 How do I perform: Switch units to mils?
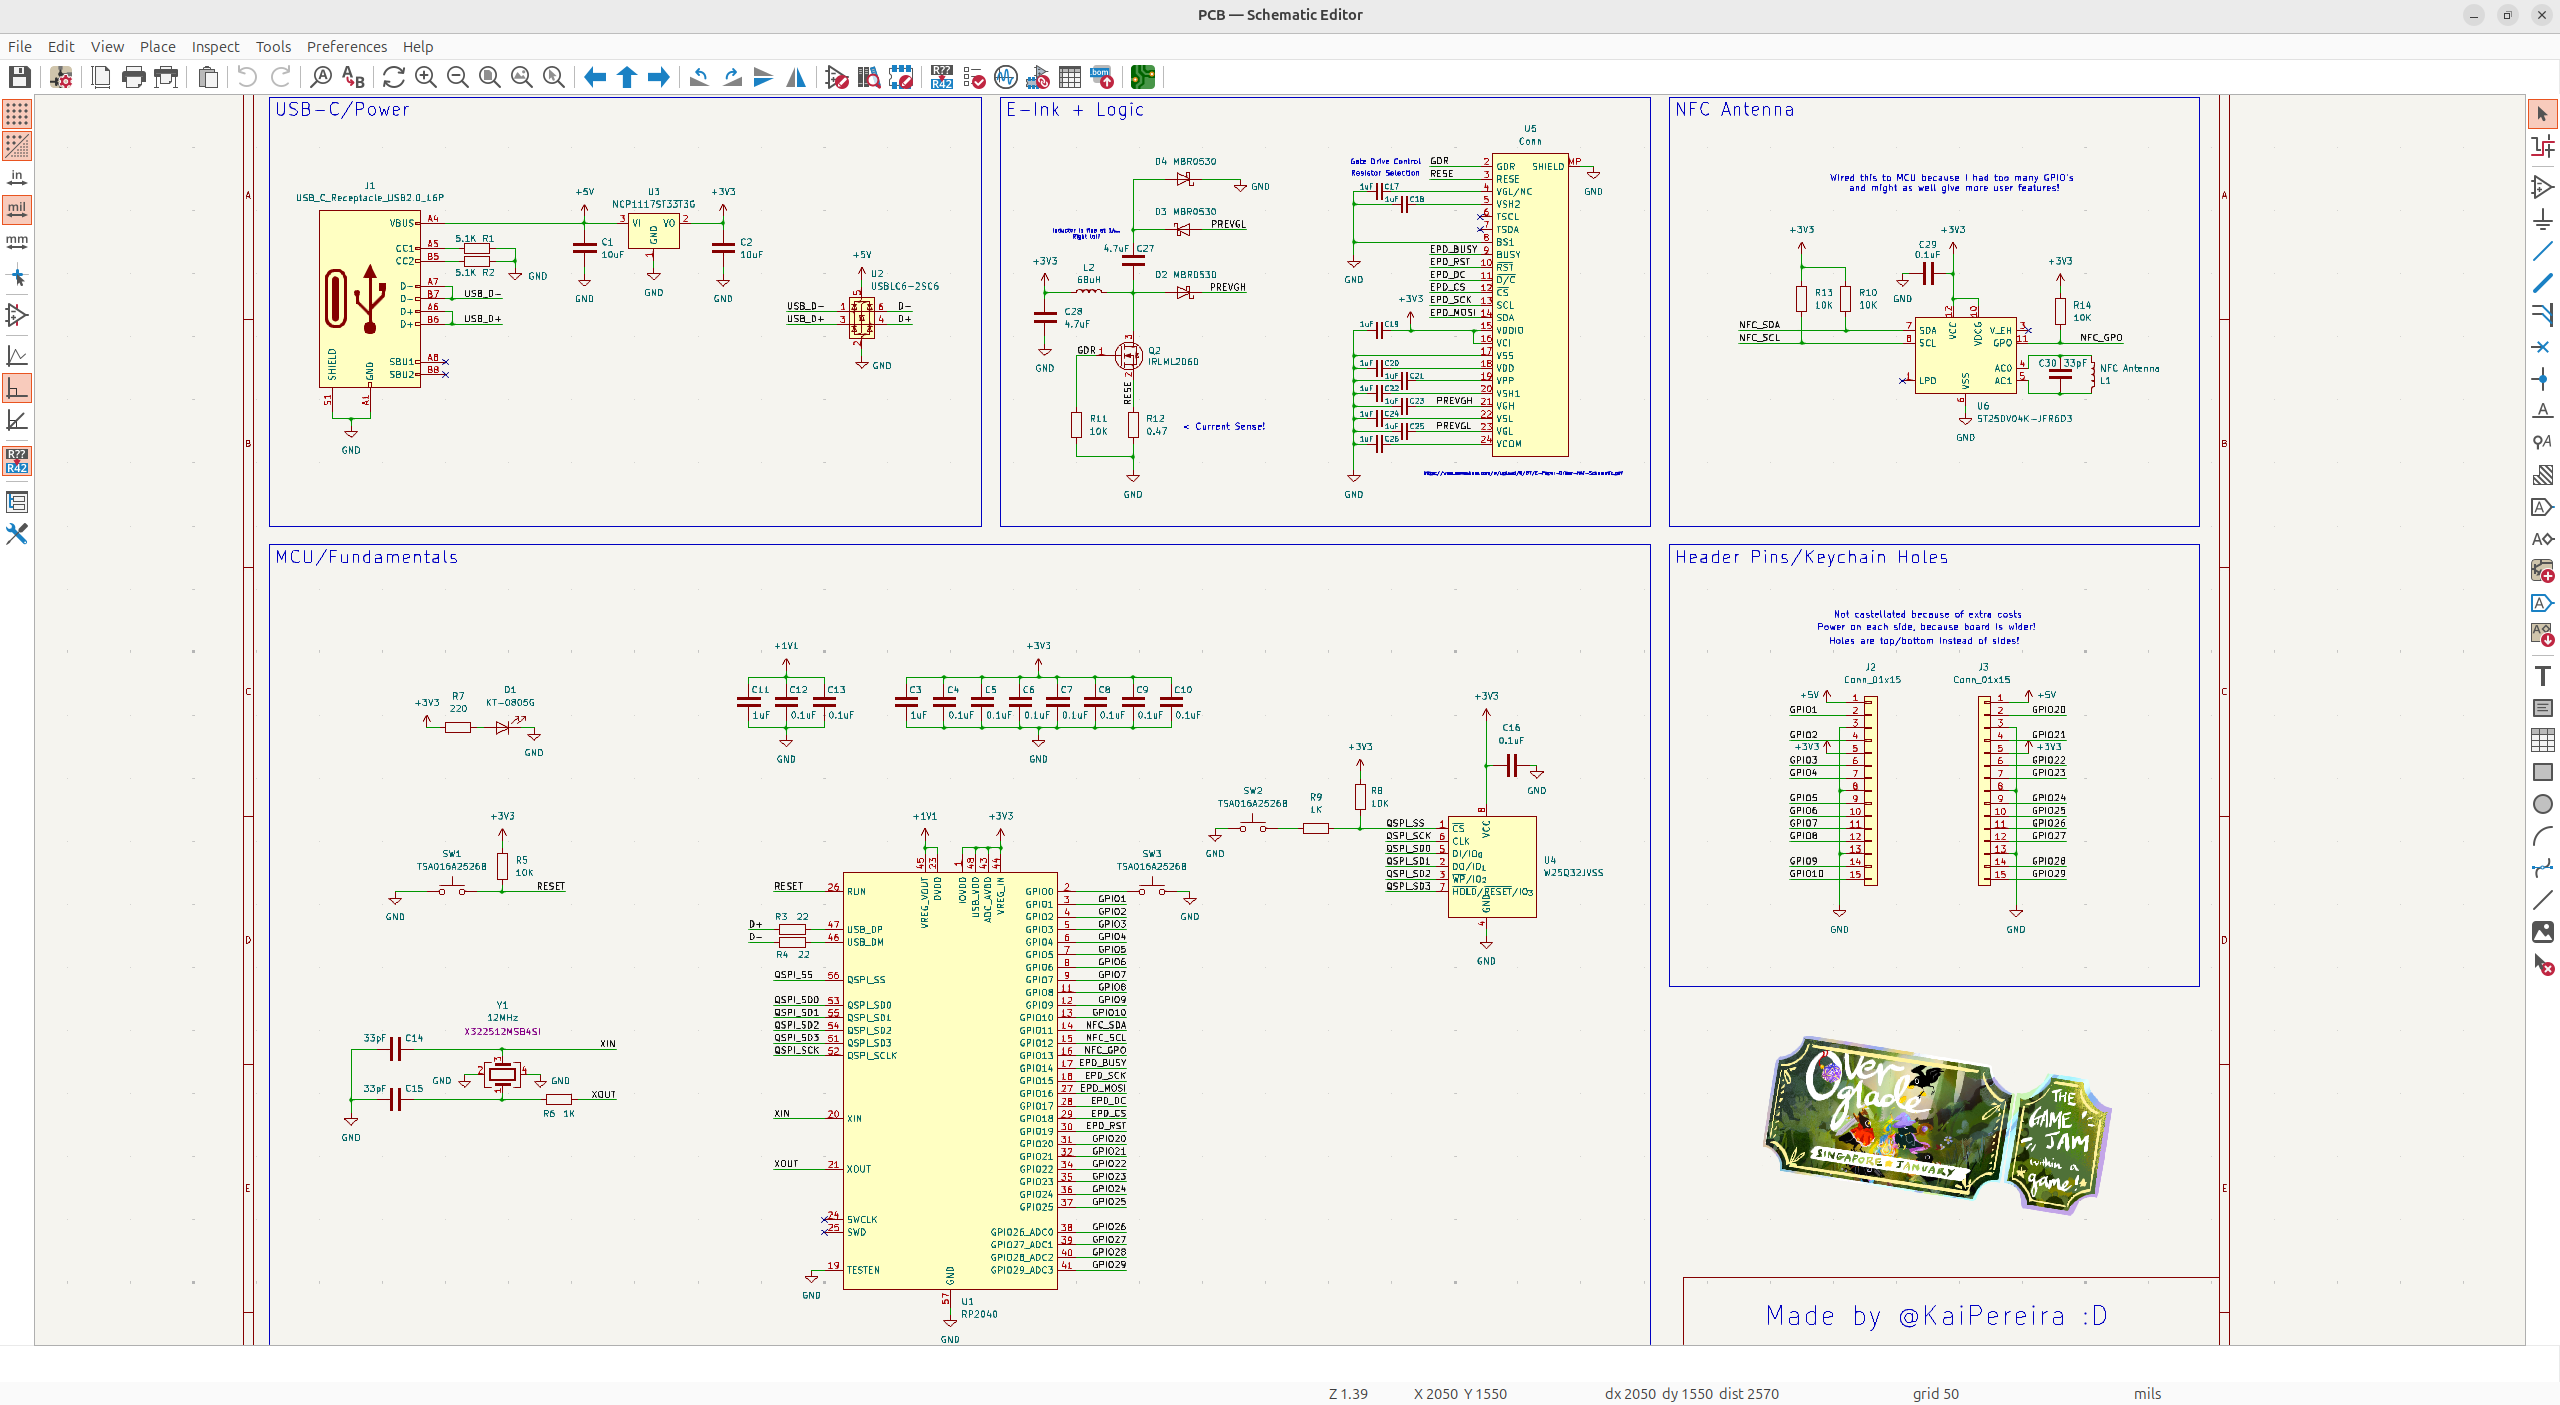[x=17, y=210]
